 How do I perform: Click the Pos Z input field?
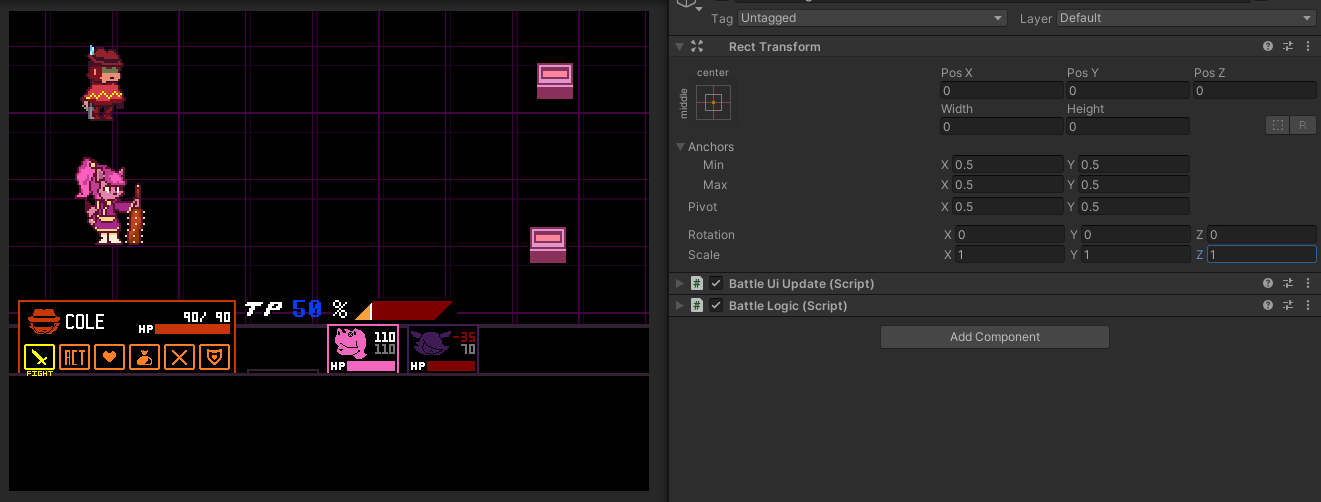[1255, 91]
